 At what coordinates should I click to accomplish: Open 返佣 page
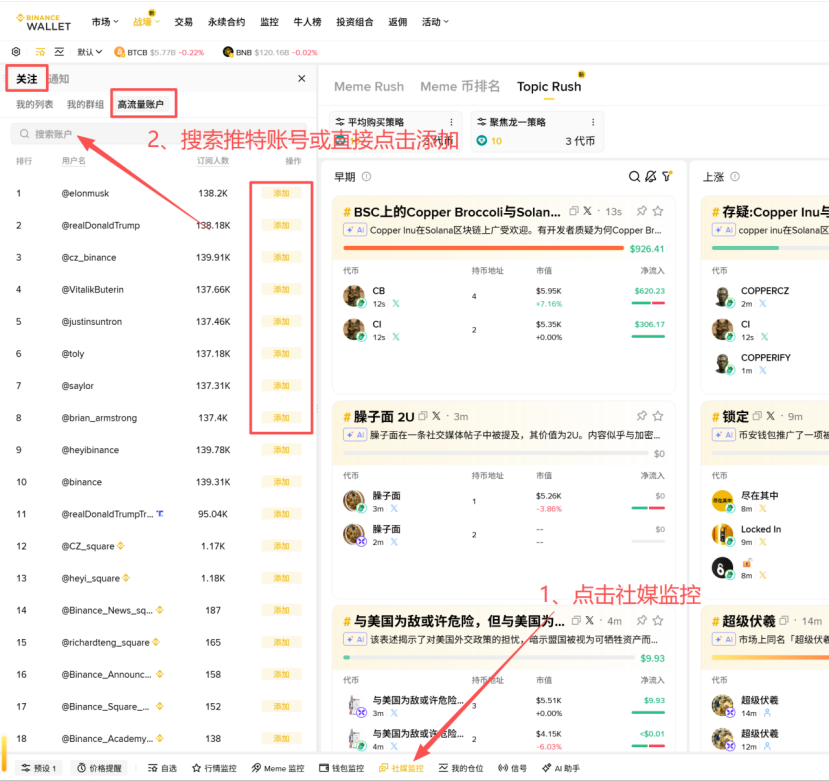[398, 22]
